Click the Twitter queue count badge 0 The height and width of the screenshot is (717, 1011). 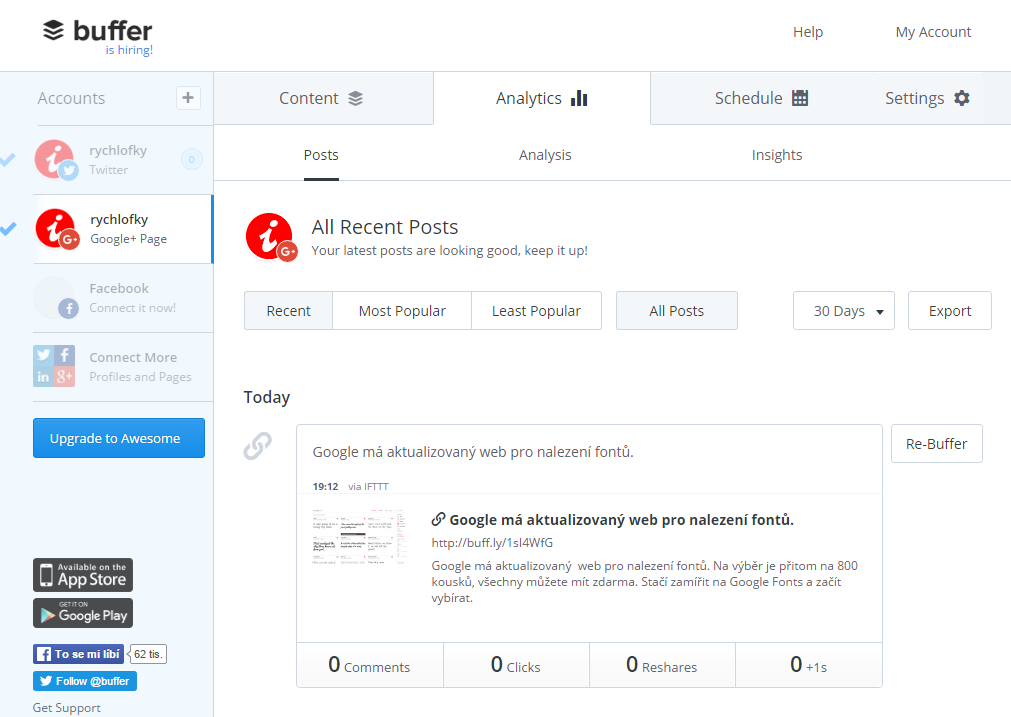(x=191, y=159)
